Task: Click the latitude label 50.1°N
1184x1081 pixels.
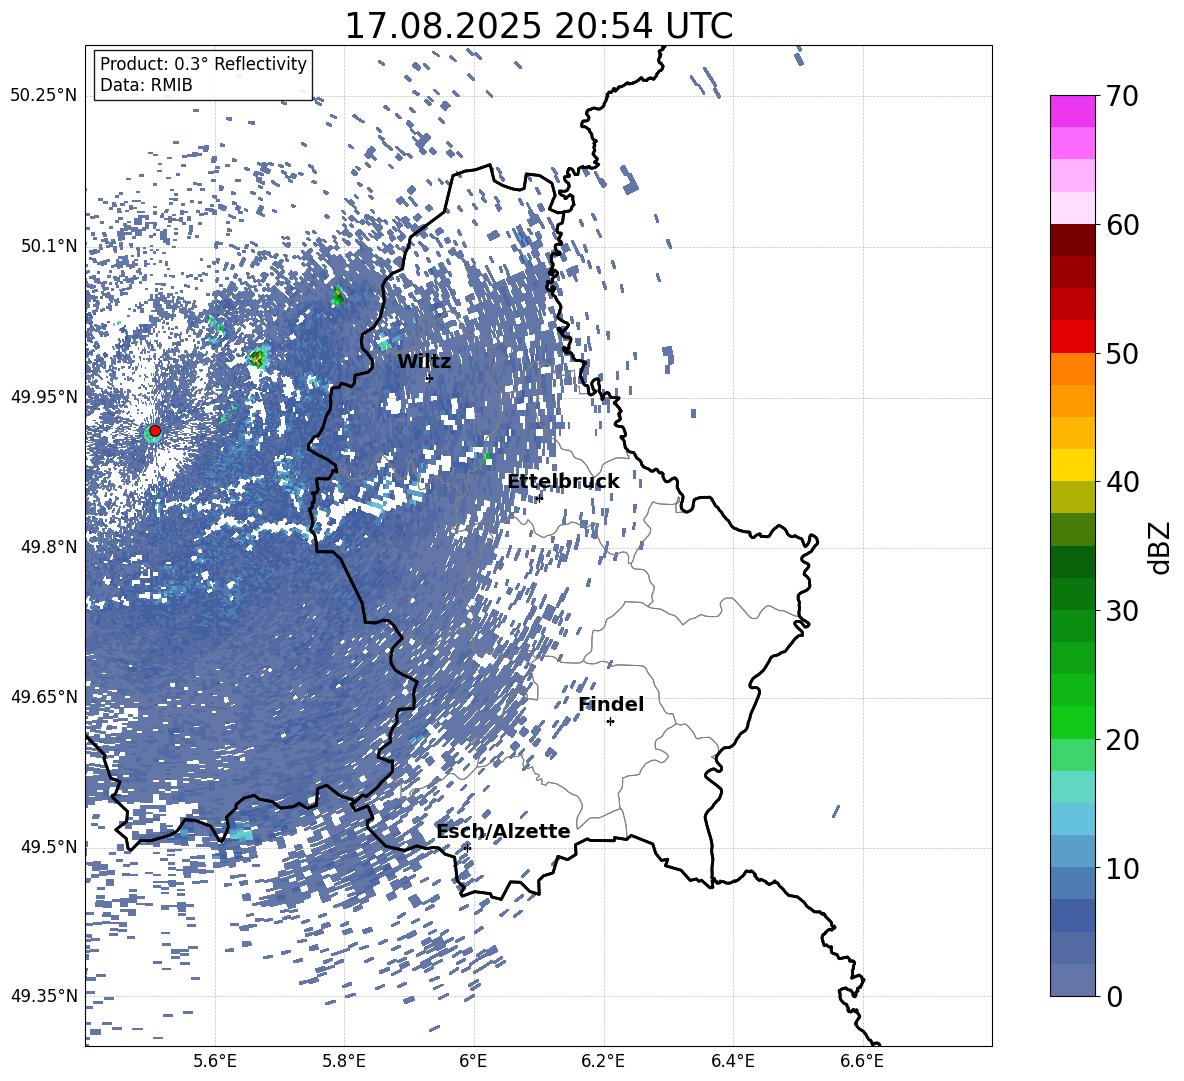Action: (x=49, y=246)
